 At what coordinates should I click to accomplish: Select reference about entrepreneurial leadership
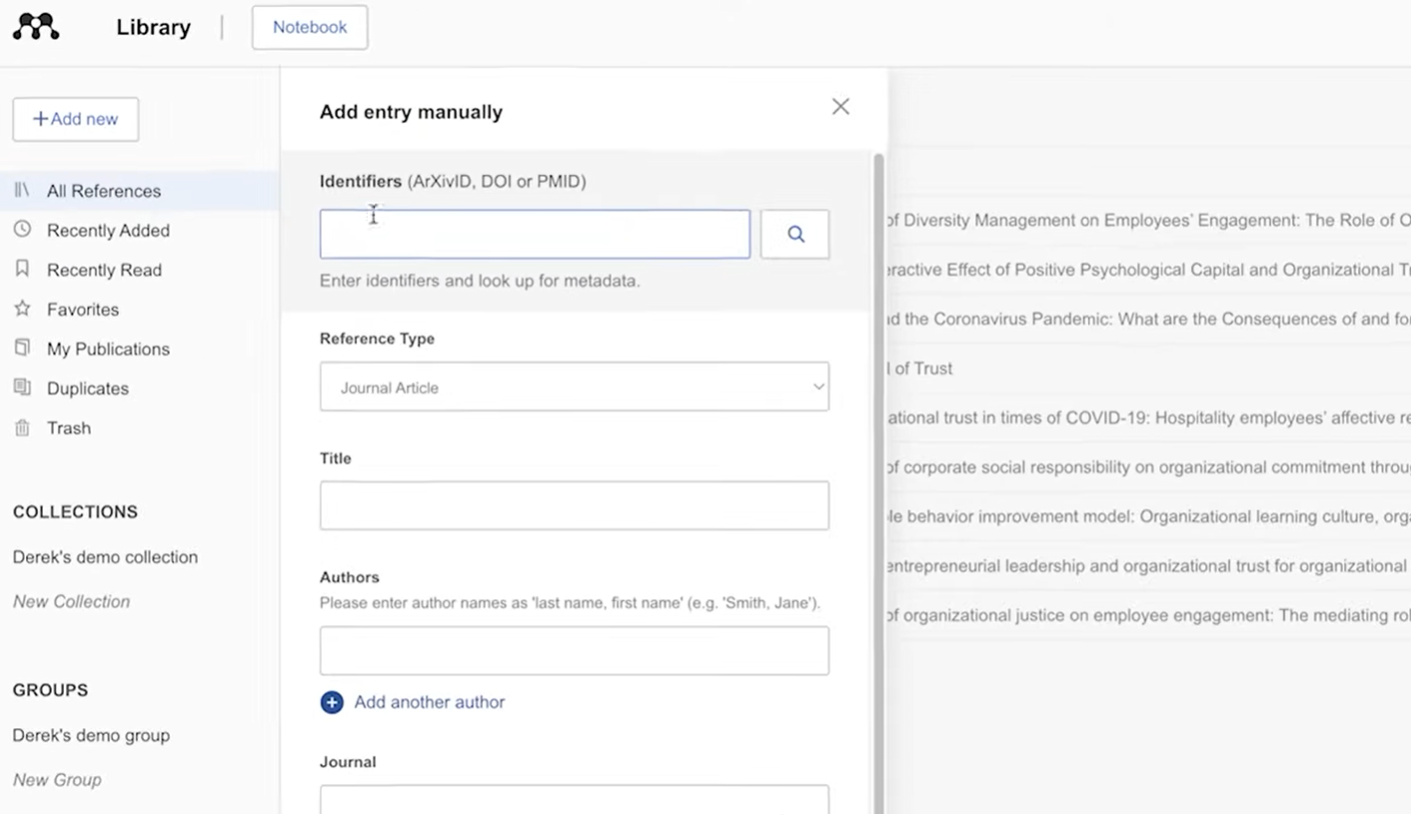click(1148, 565)
